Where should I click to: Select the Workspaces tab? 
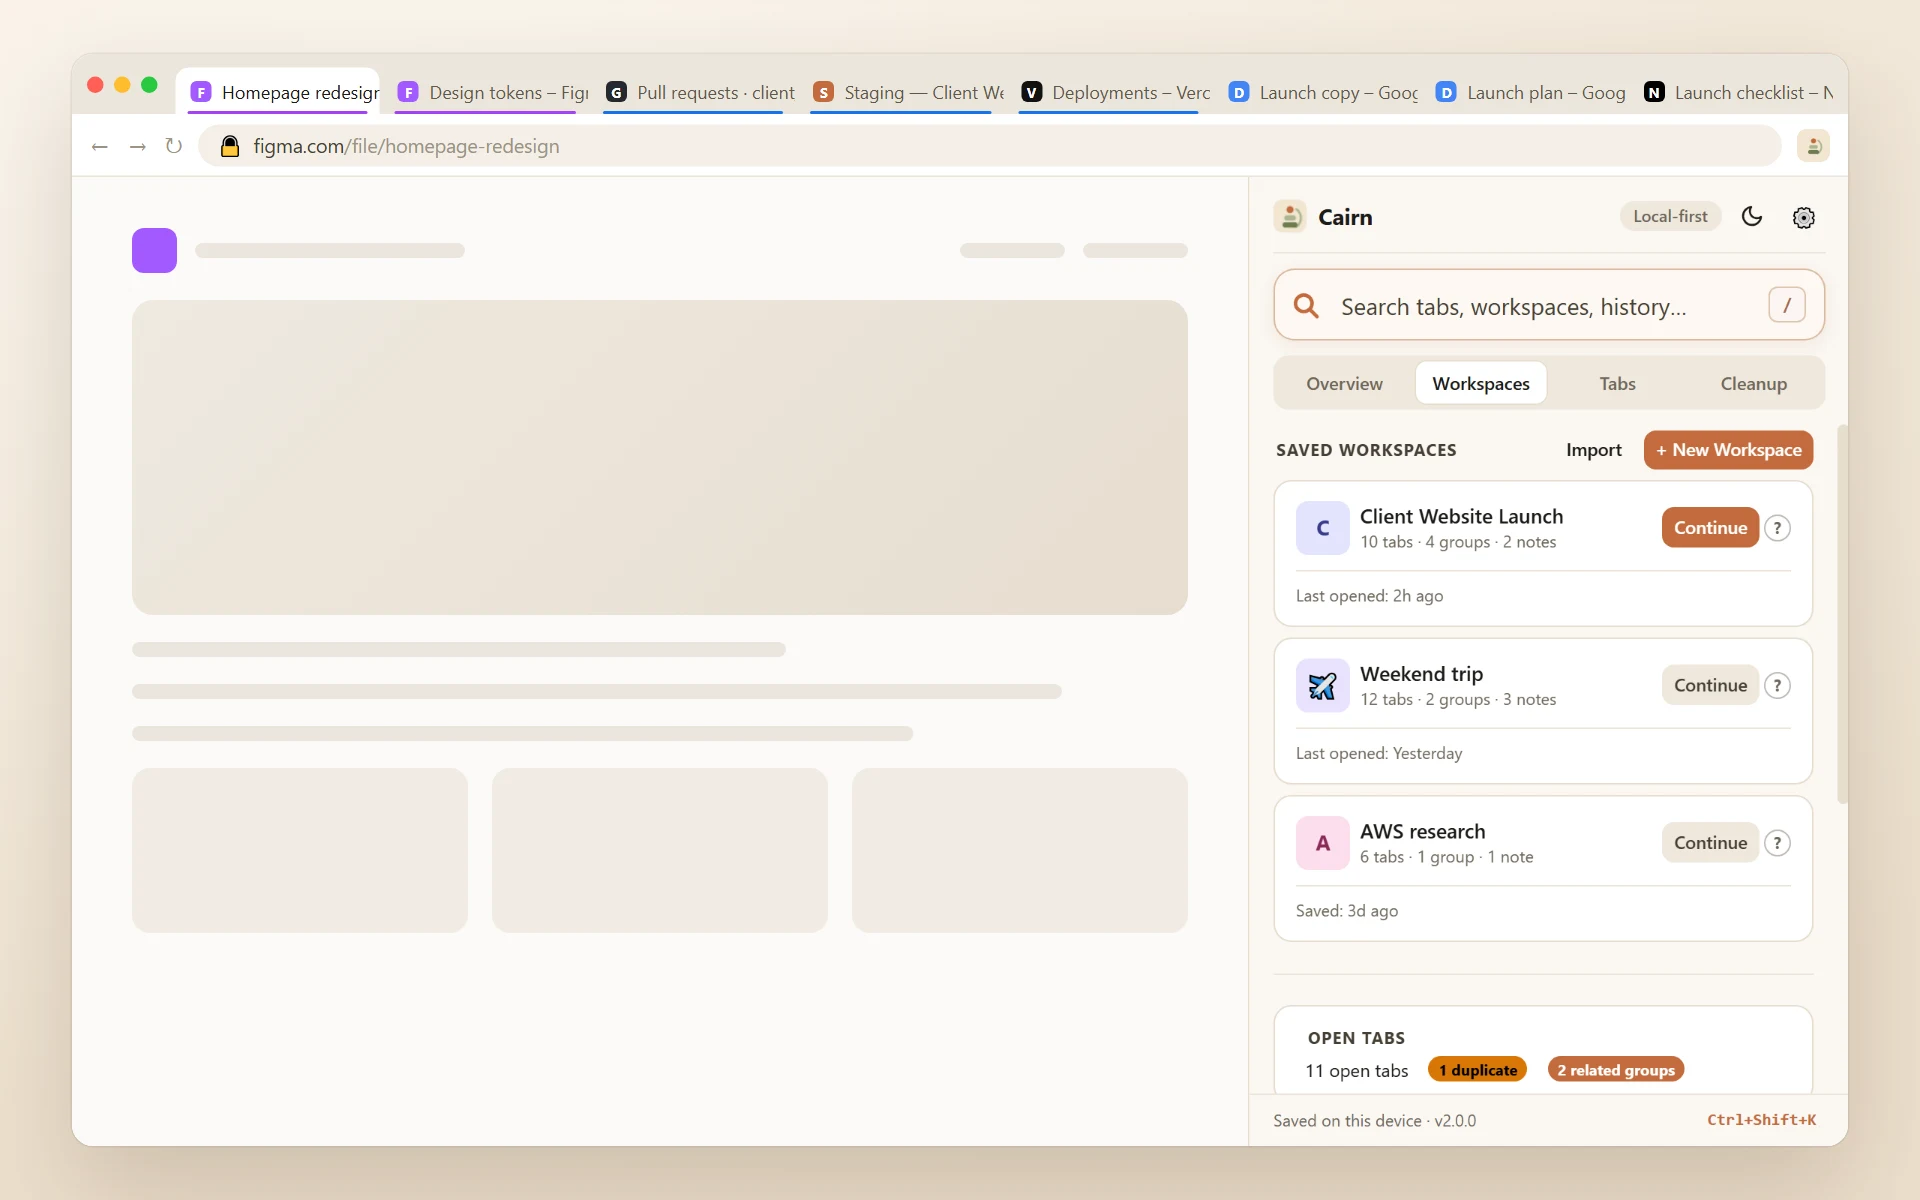(1481, 384)
